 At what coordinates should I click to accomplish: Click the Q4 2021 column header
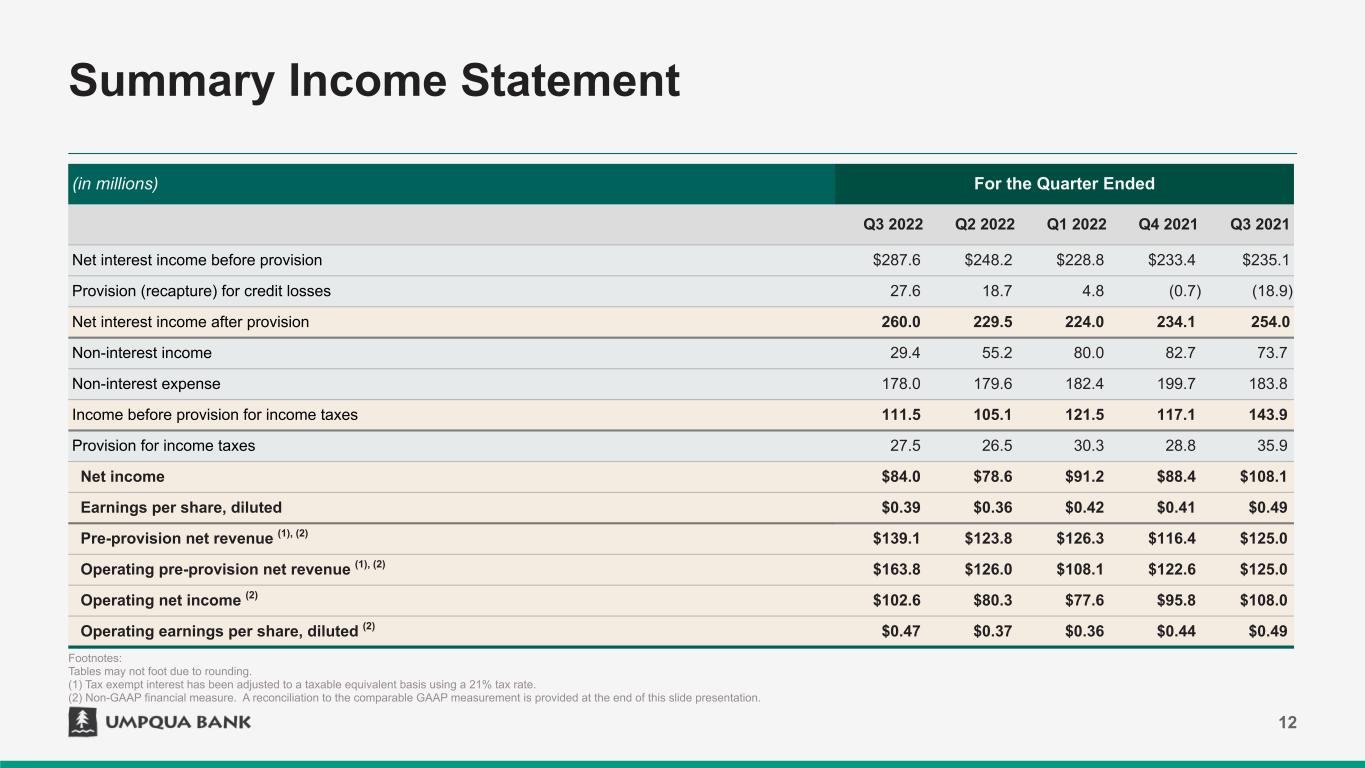(x=1168, y=225)
